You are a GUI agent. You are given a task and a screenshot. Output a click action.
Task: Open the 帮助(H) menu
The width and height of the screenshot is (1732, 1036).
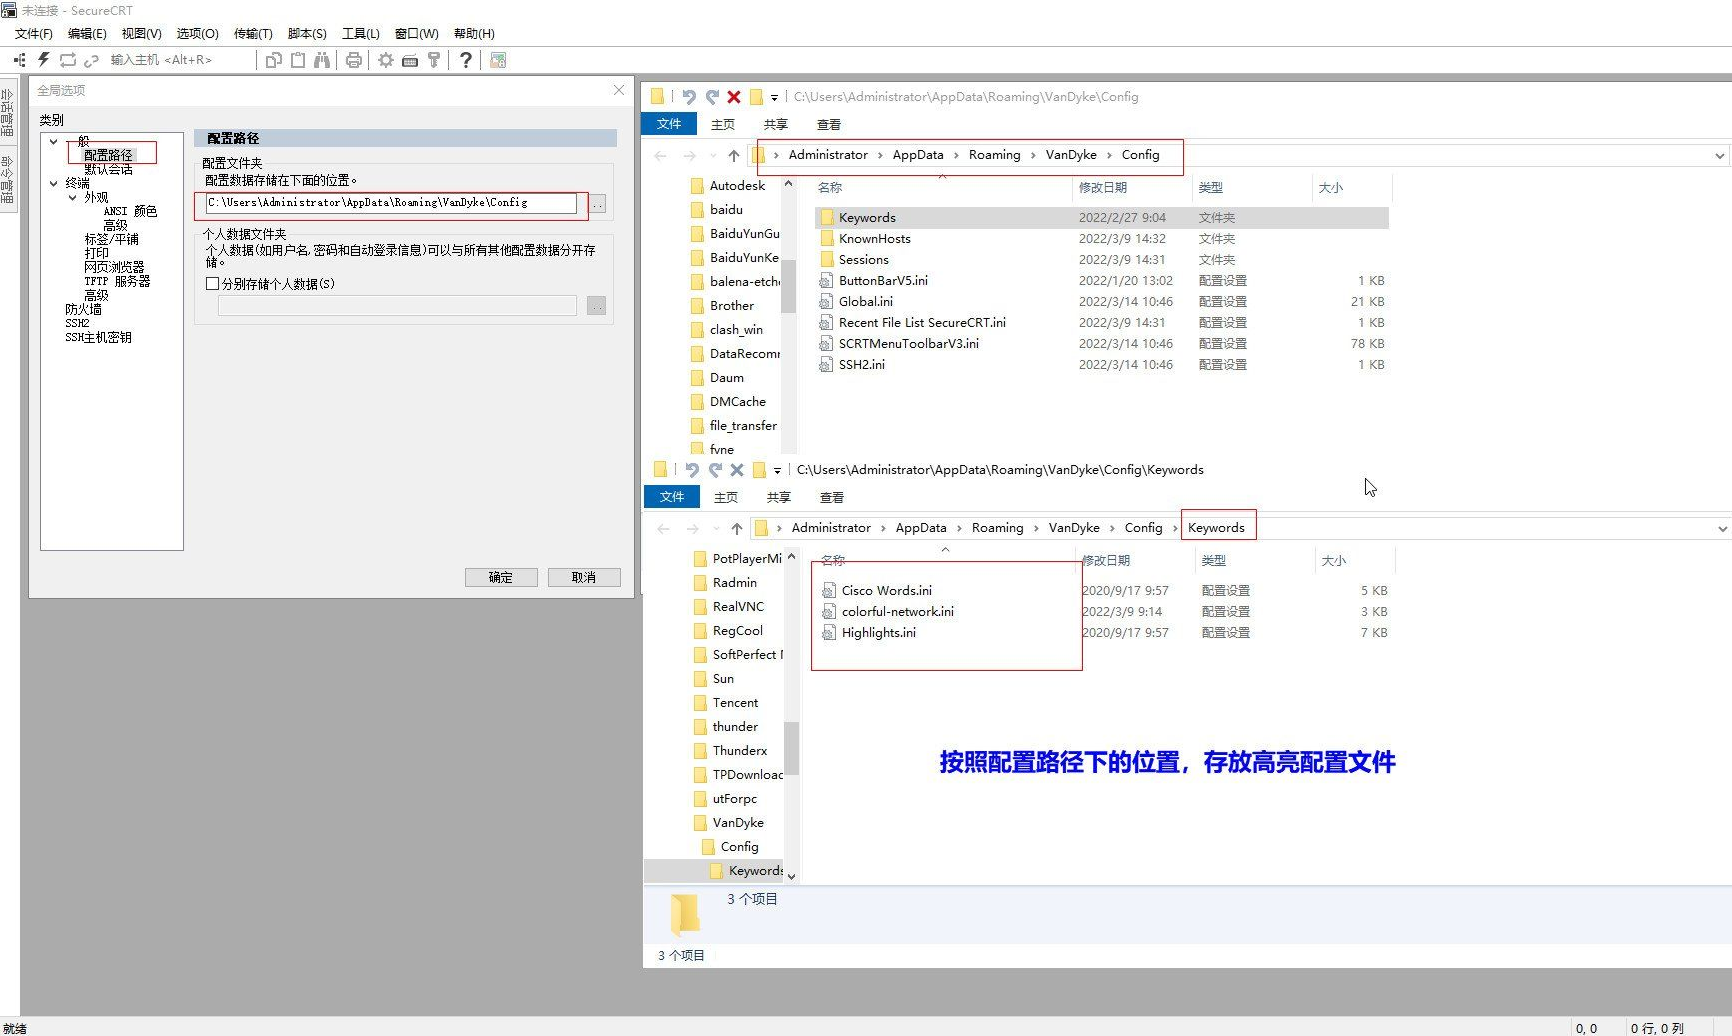pos(474,34)
